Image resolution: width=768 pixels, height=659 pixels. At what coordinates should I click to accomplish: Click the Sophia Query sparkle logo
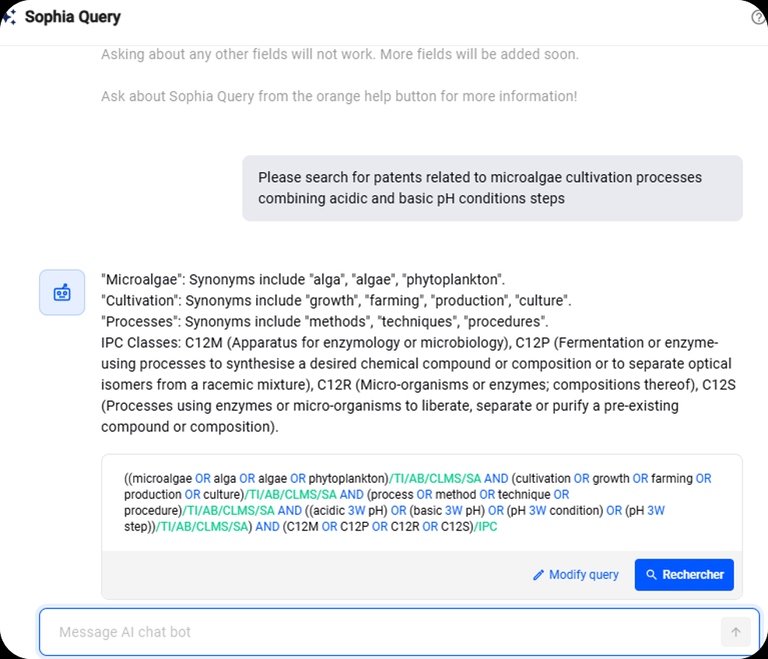tap(8, 17)
